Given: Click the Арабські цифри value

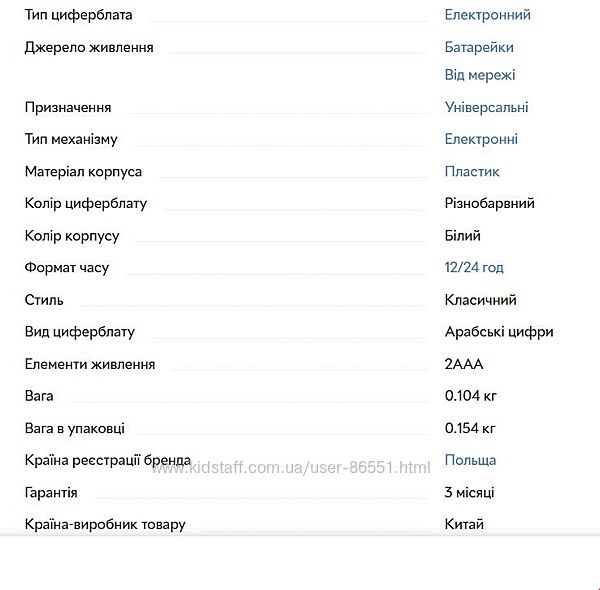Looking at the screenshot, I should 498,331.
